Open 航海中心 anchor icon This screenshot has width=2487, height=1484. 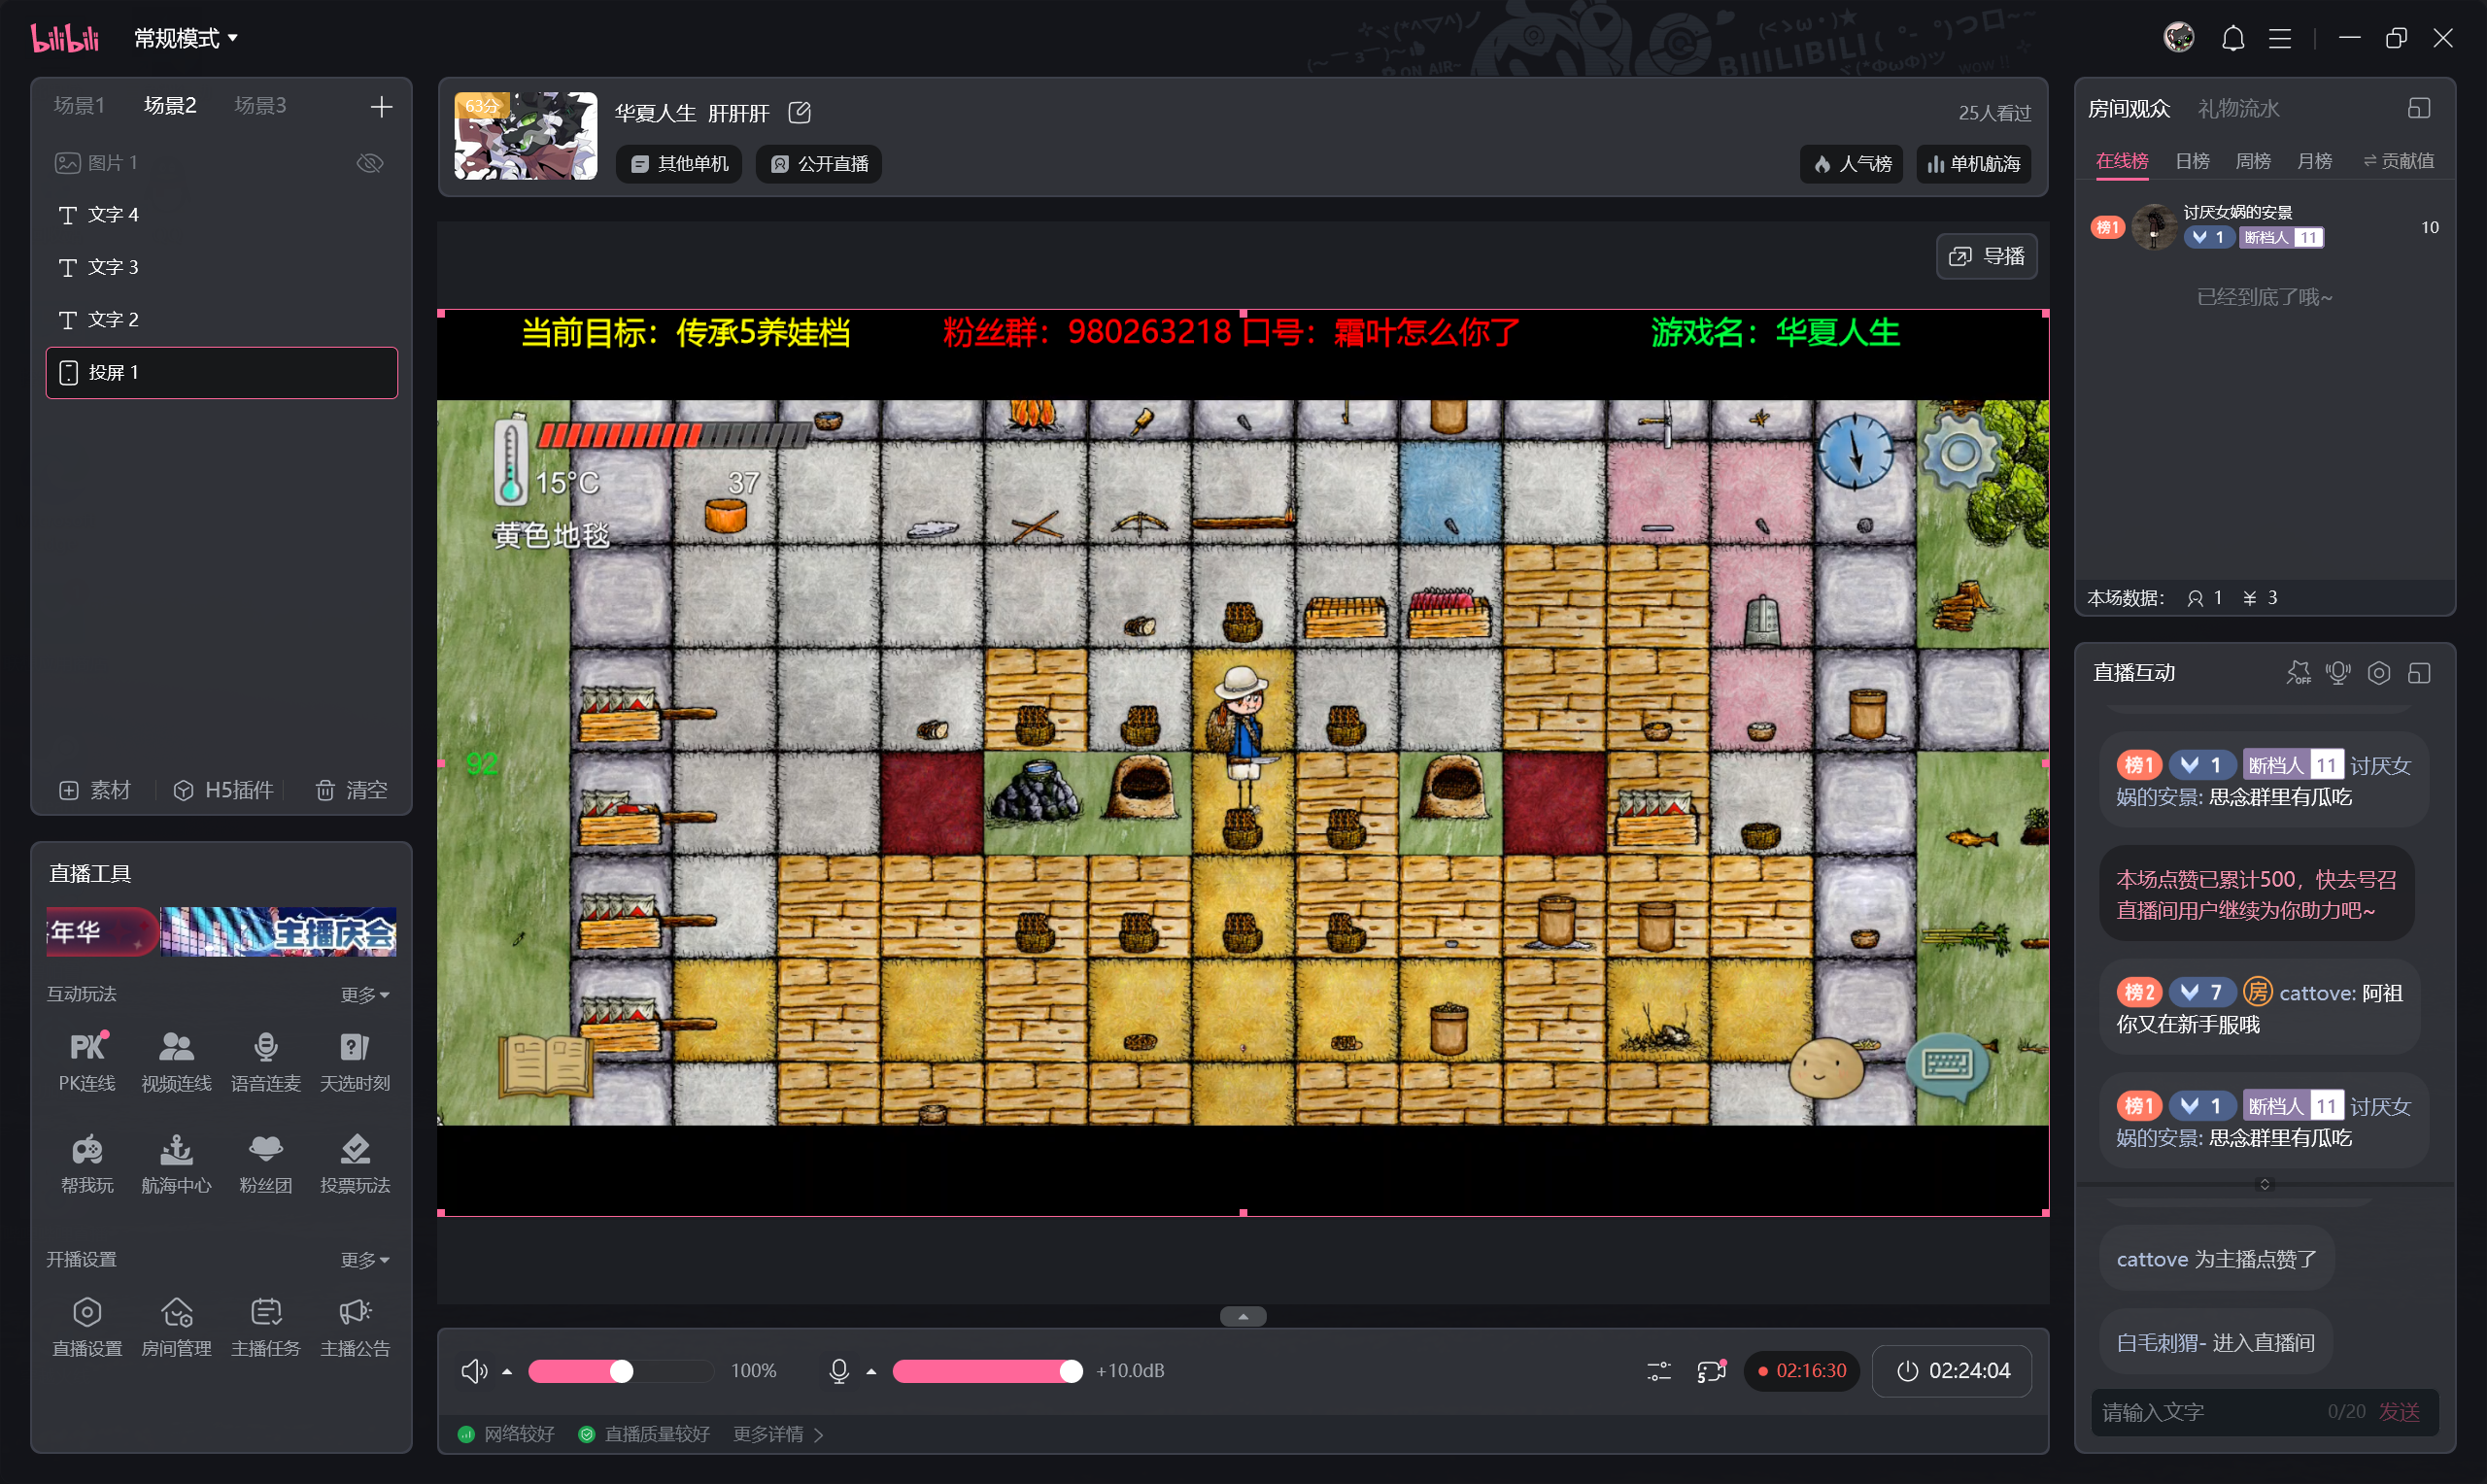[176, 1163]
